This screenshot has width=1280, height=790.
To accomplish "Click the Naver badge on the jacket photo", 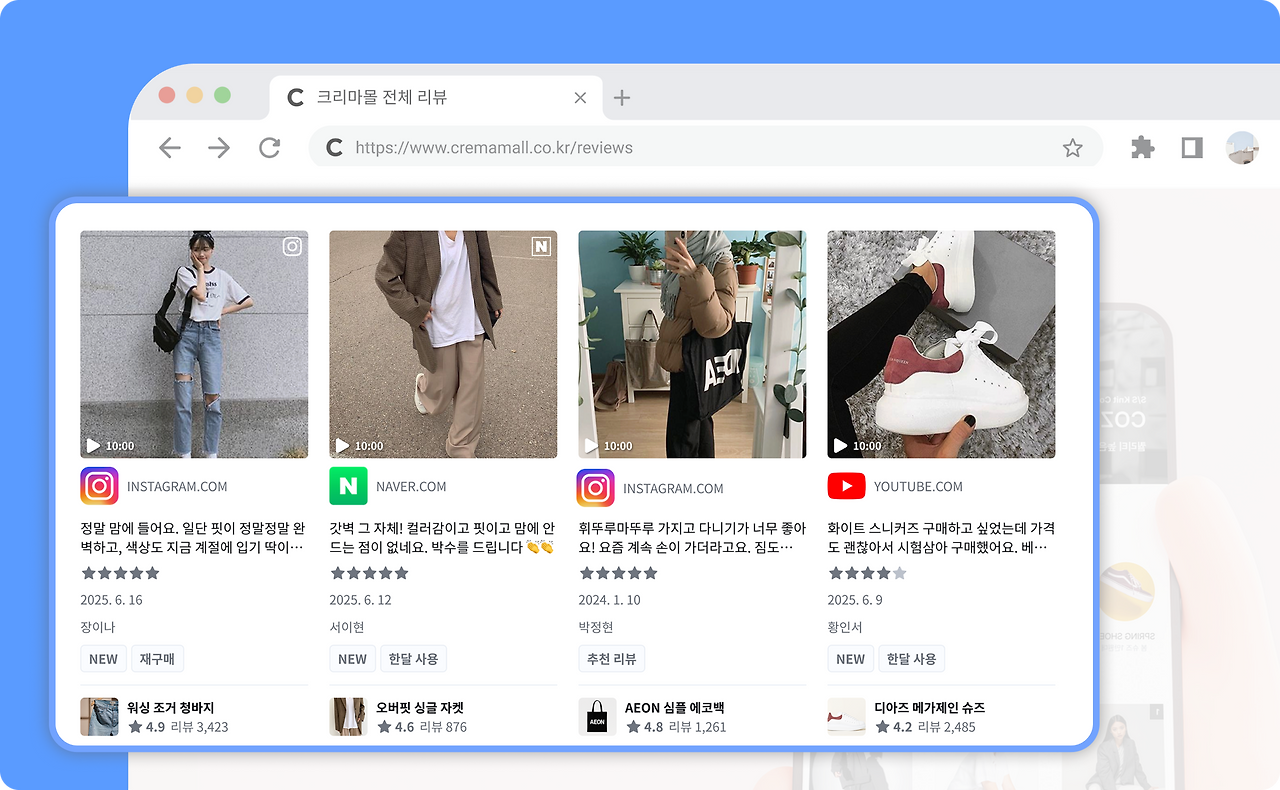I will (540, 246).
